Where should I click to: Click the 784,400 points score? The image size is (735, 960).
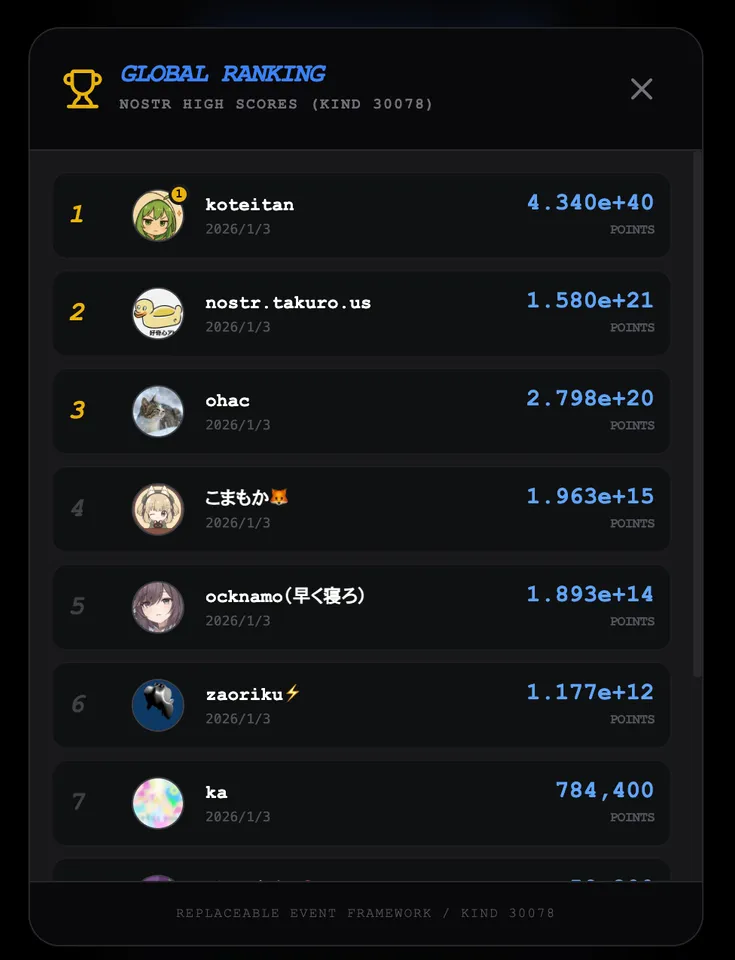coord(604,790)
